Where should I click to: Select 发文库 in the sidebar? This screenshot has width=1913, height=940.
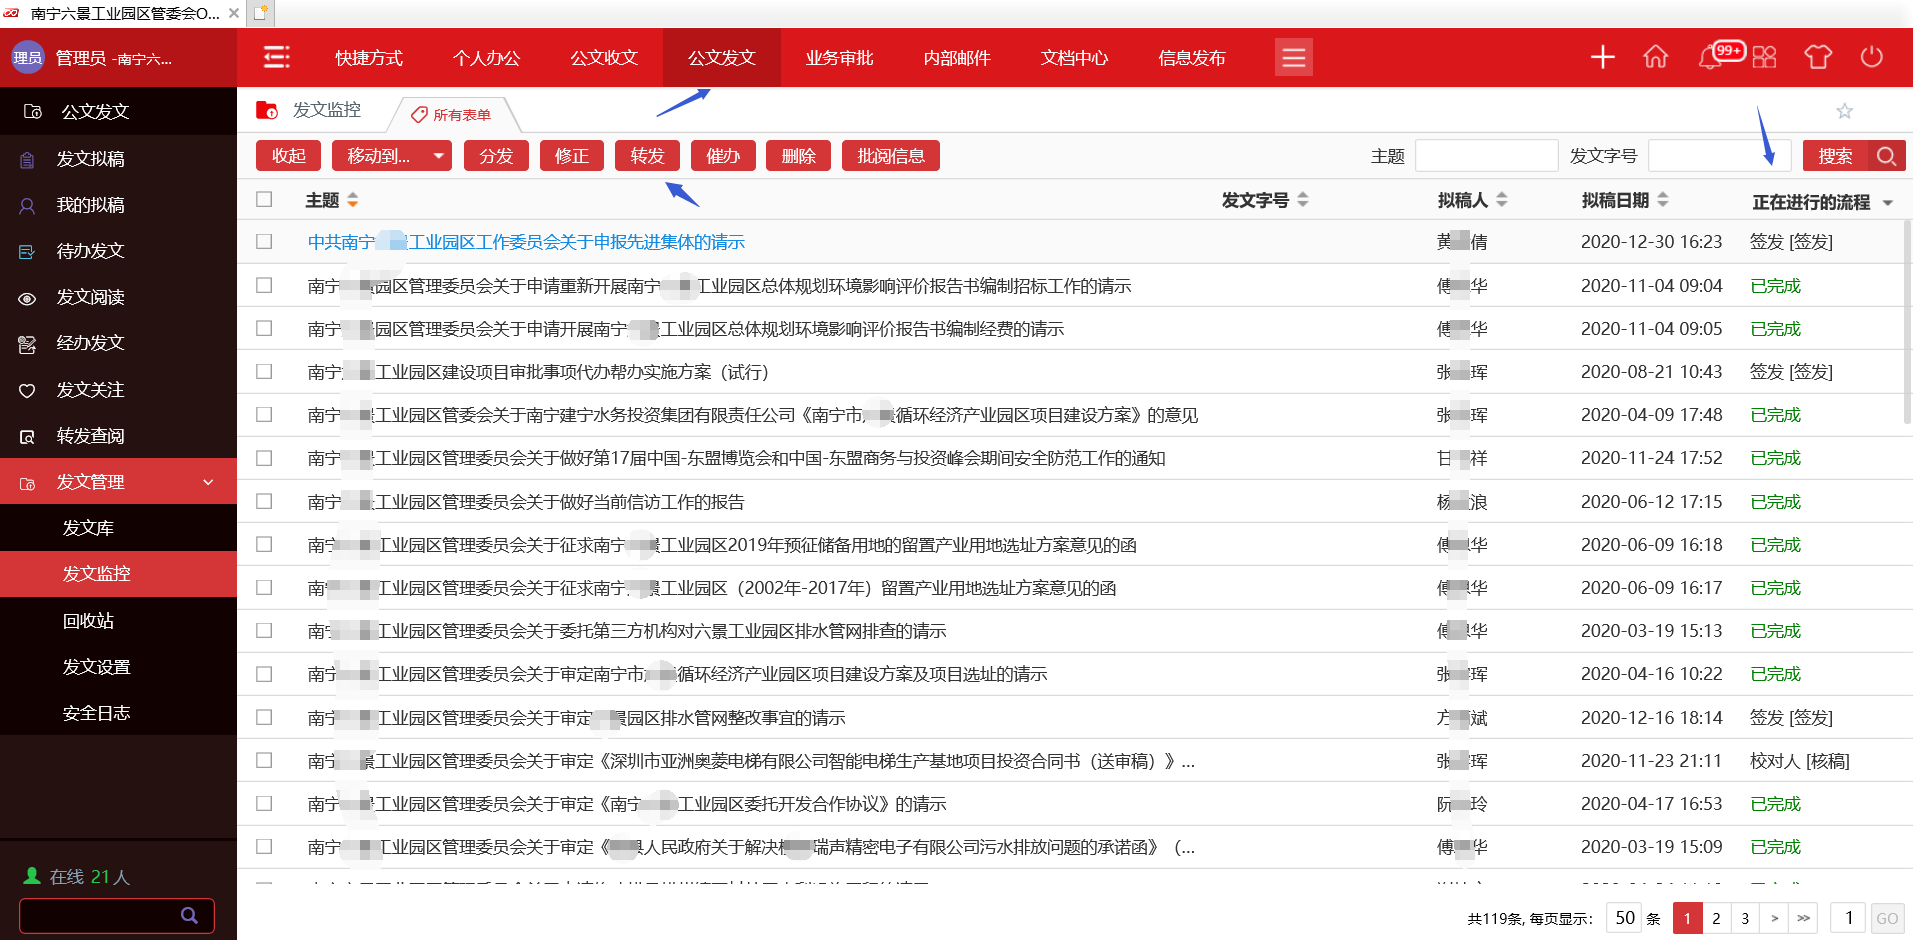pos(88,528)
